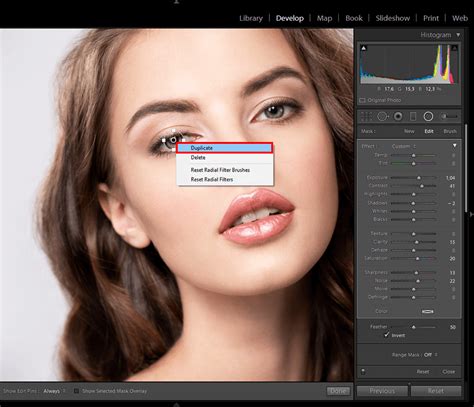The image size is (474, 407).
Task: Click Mask Edit
Action: click(x=429, y=131)
